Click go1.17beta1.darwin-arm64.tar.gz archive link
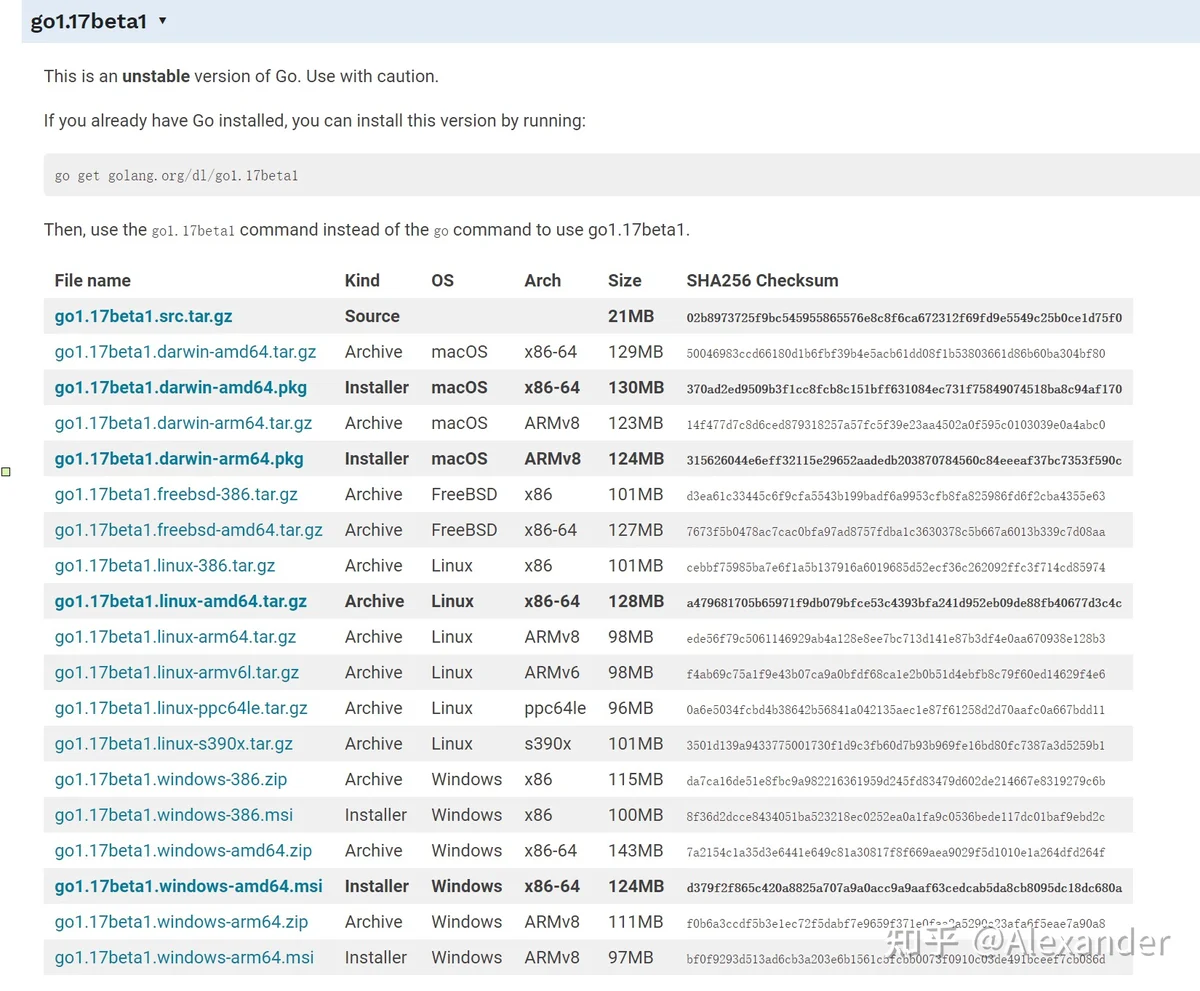The width and height of the screenshot is (1200, 991). click(183, 423)
